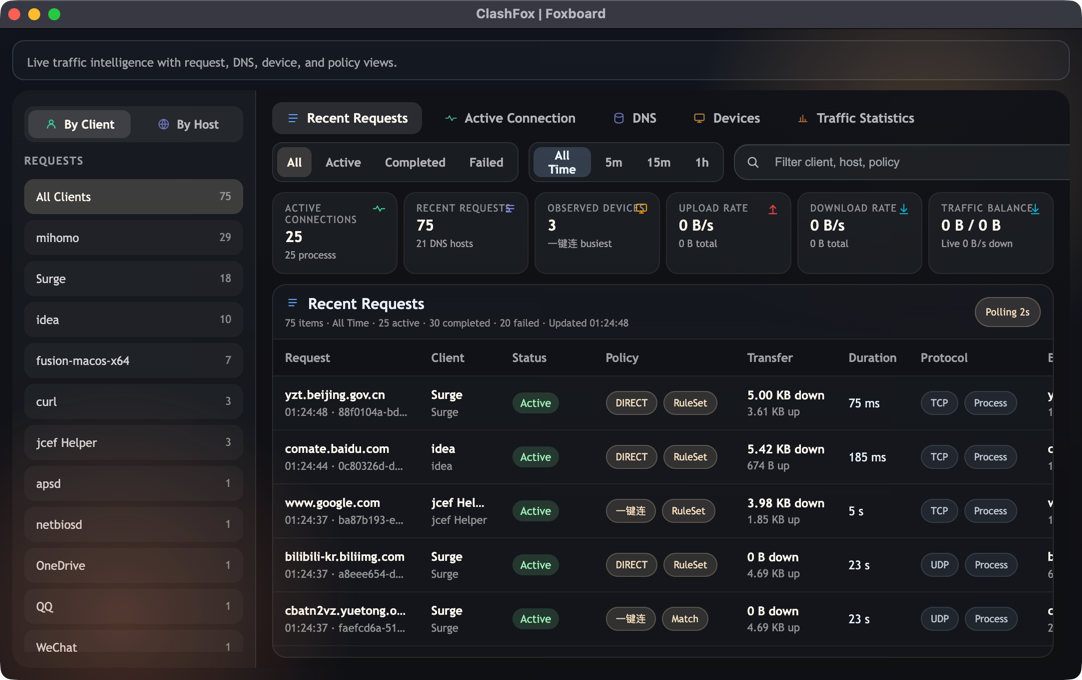Select the Polling 2s control
1082x680 pixels.
pos(1007,311)
